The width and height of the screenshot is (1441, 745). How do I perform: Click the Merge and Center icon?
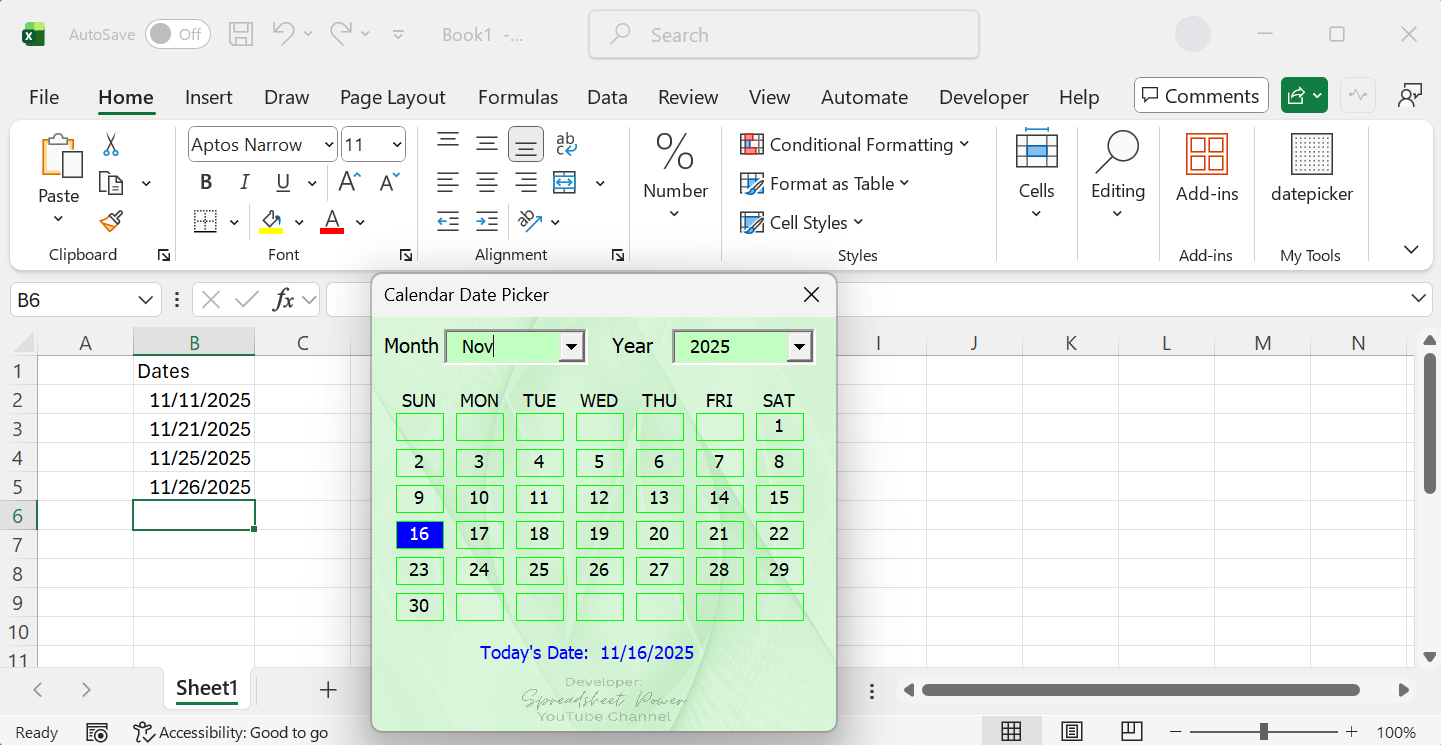(565, 183)
